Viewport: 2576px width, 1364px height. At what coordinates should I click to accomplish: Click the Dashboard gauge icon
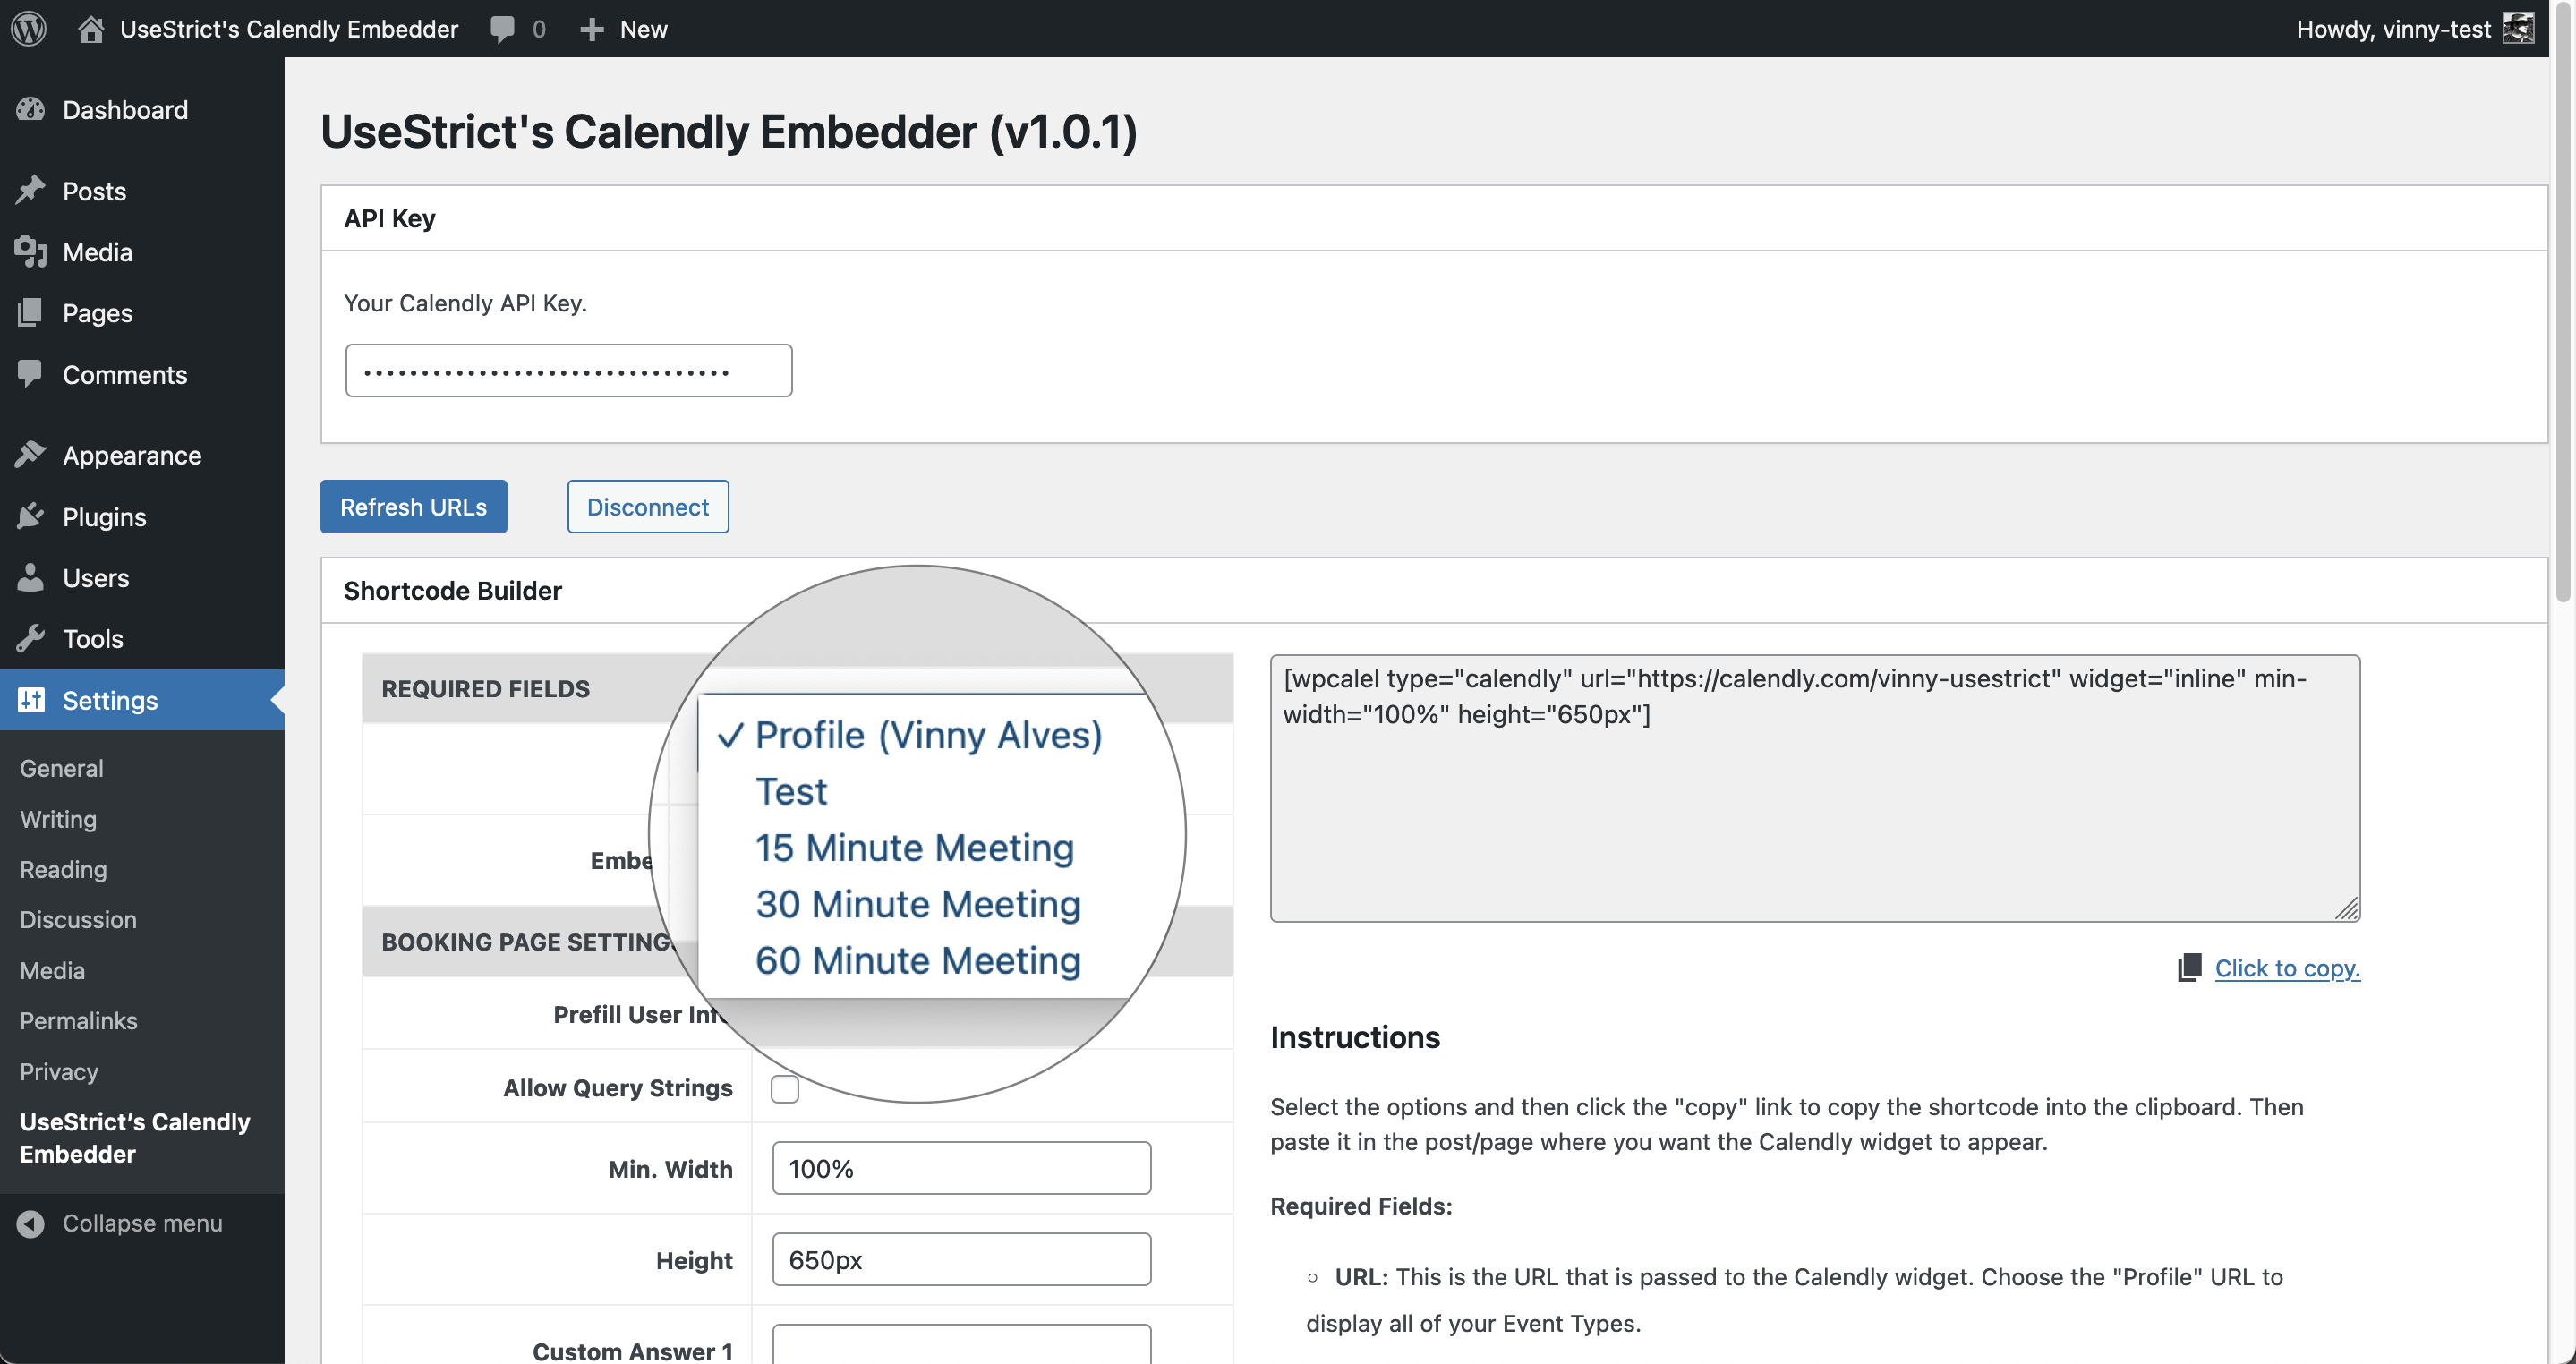31,109
